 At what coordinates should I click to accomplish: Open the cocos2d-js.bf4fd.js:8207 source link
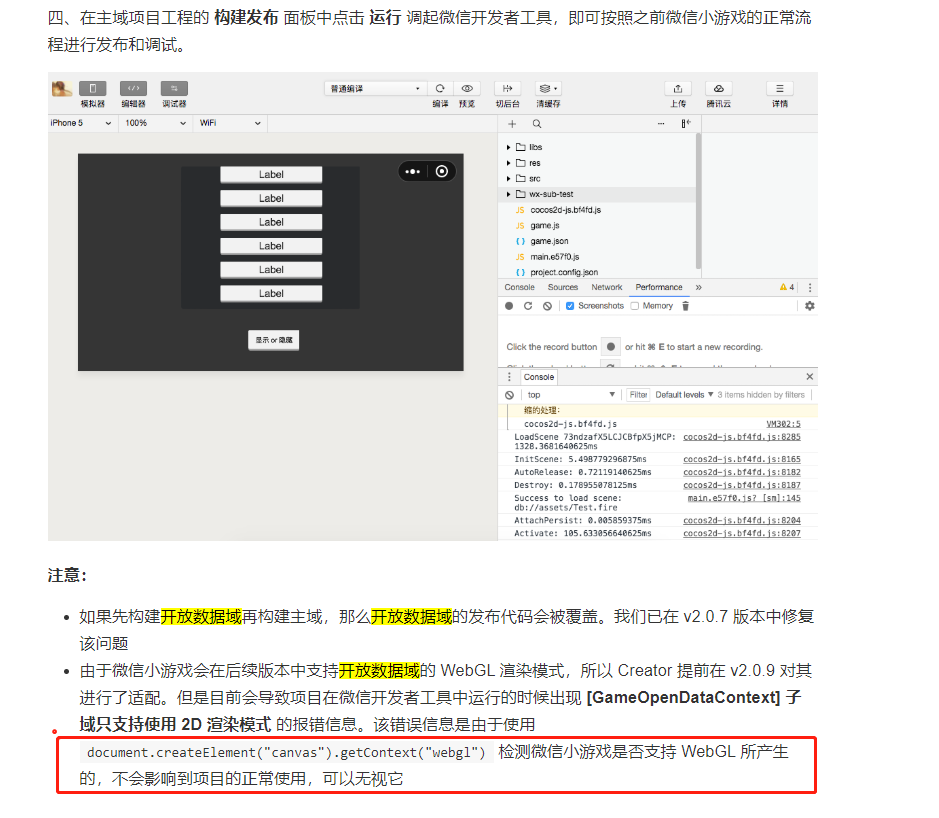tap(742, 534)
